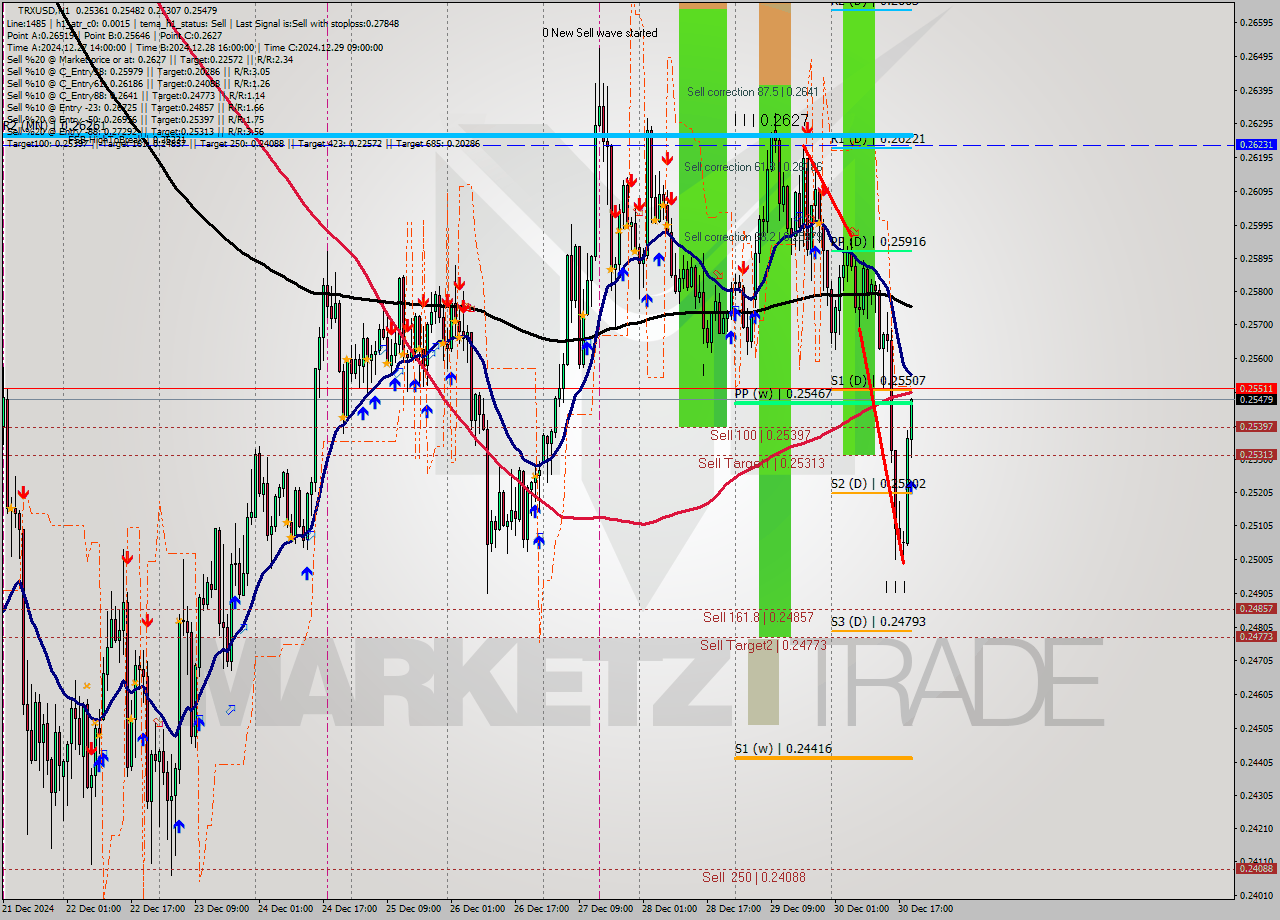Click the '24 Dec 17:00' time axis label

[351, 909]
